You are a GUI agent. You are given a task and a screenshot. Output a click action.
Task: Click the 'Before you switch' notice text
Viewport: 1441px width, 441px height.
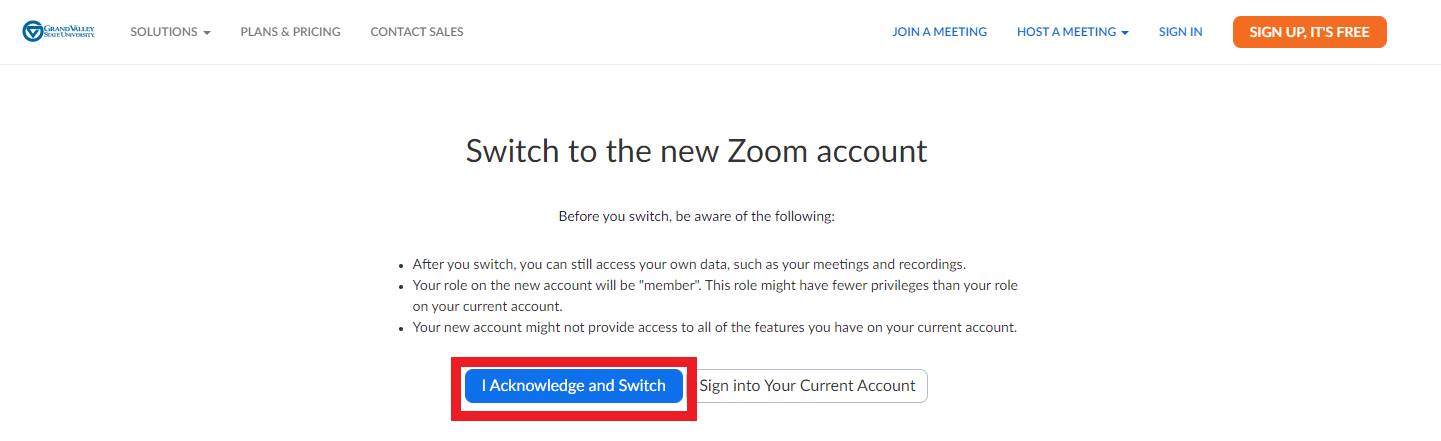coord(696,216)
